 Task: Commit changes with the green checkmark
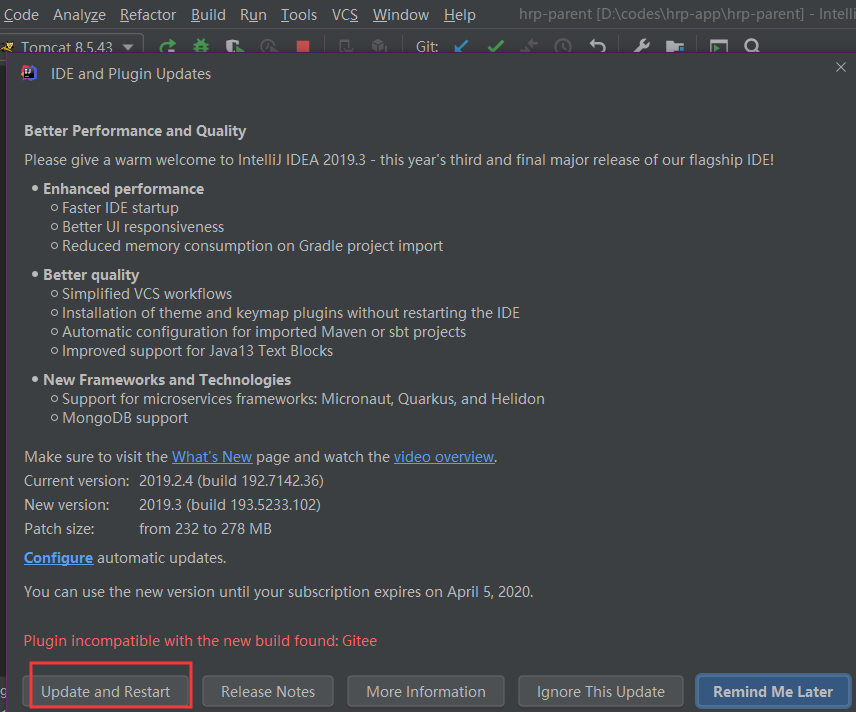click(x=496, y=46)
